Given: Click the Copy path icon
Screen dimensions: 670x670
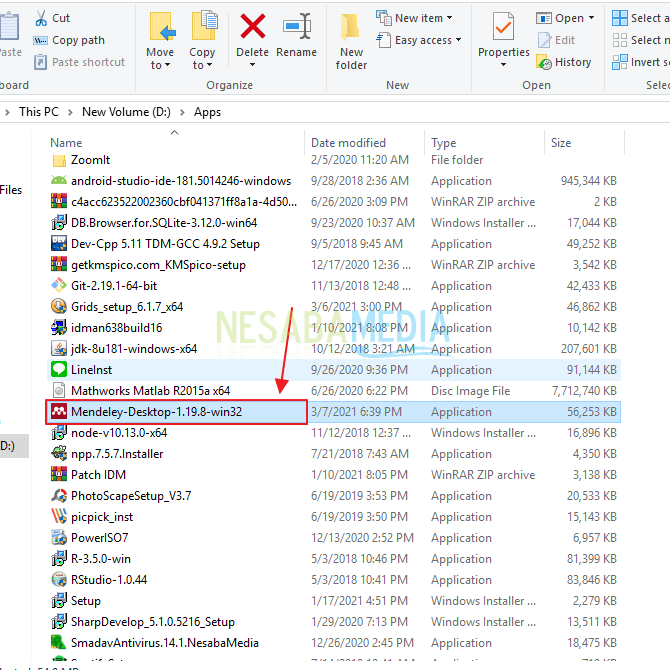Looking at the screenshot, I should point(41,41).
